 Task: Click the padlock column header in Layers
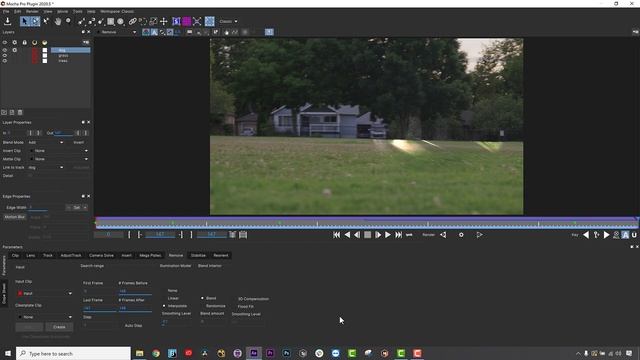(24, 42)
